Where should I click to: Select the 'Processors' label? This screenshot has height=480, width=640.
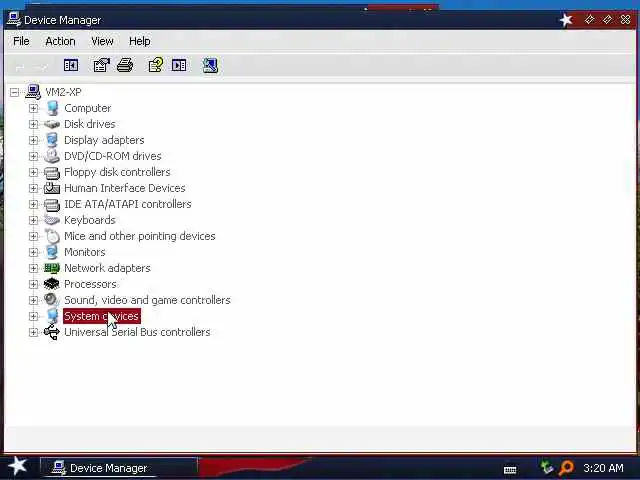pos(90,284)
